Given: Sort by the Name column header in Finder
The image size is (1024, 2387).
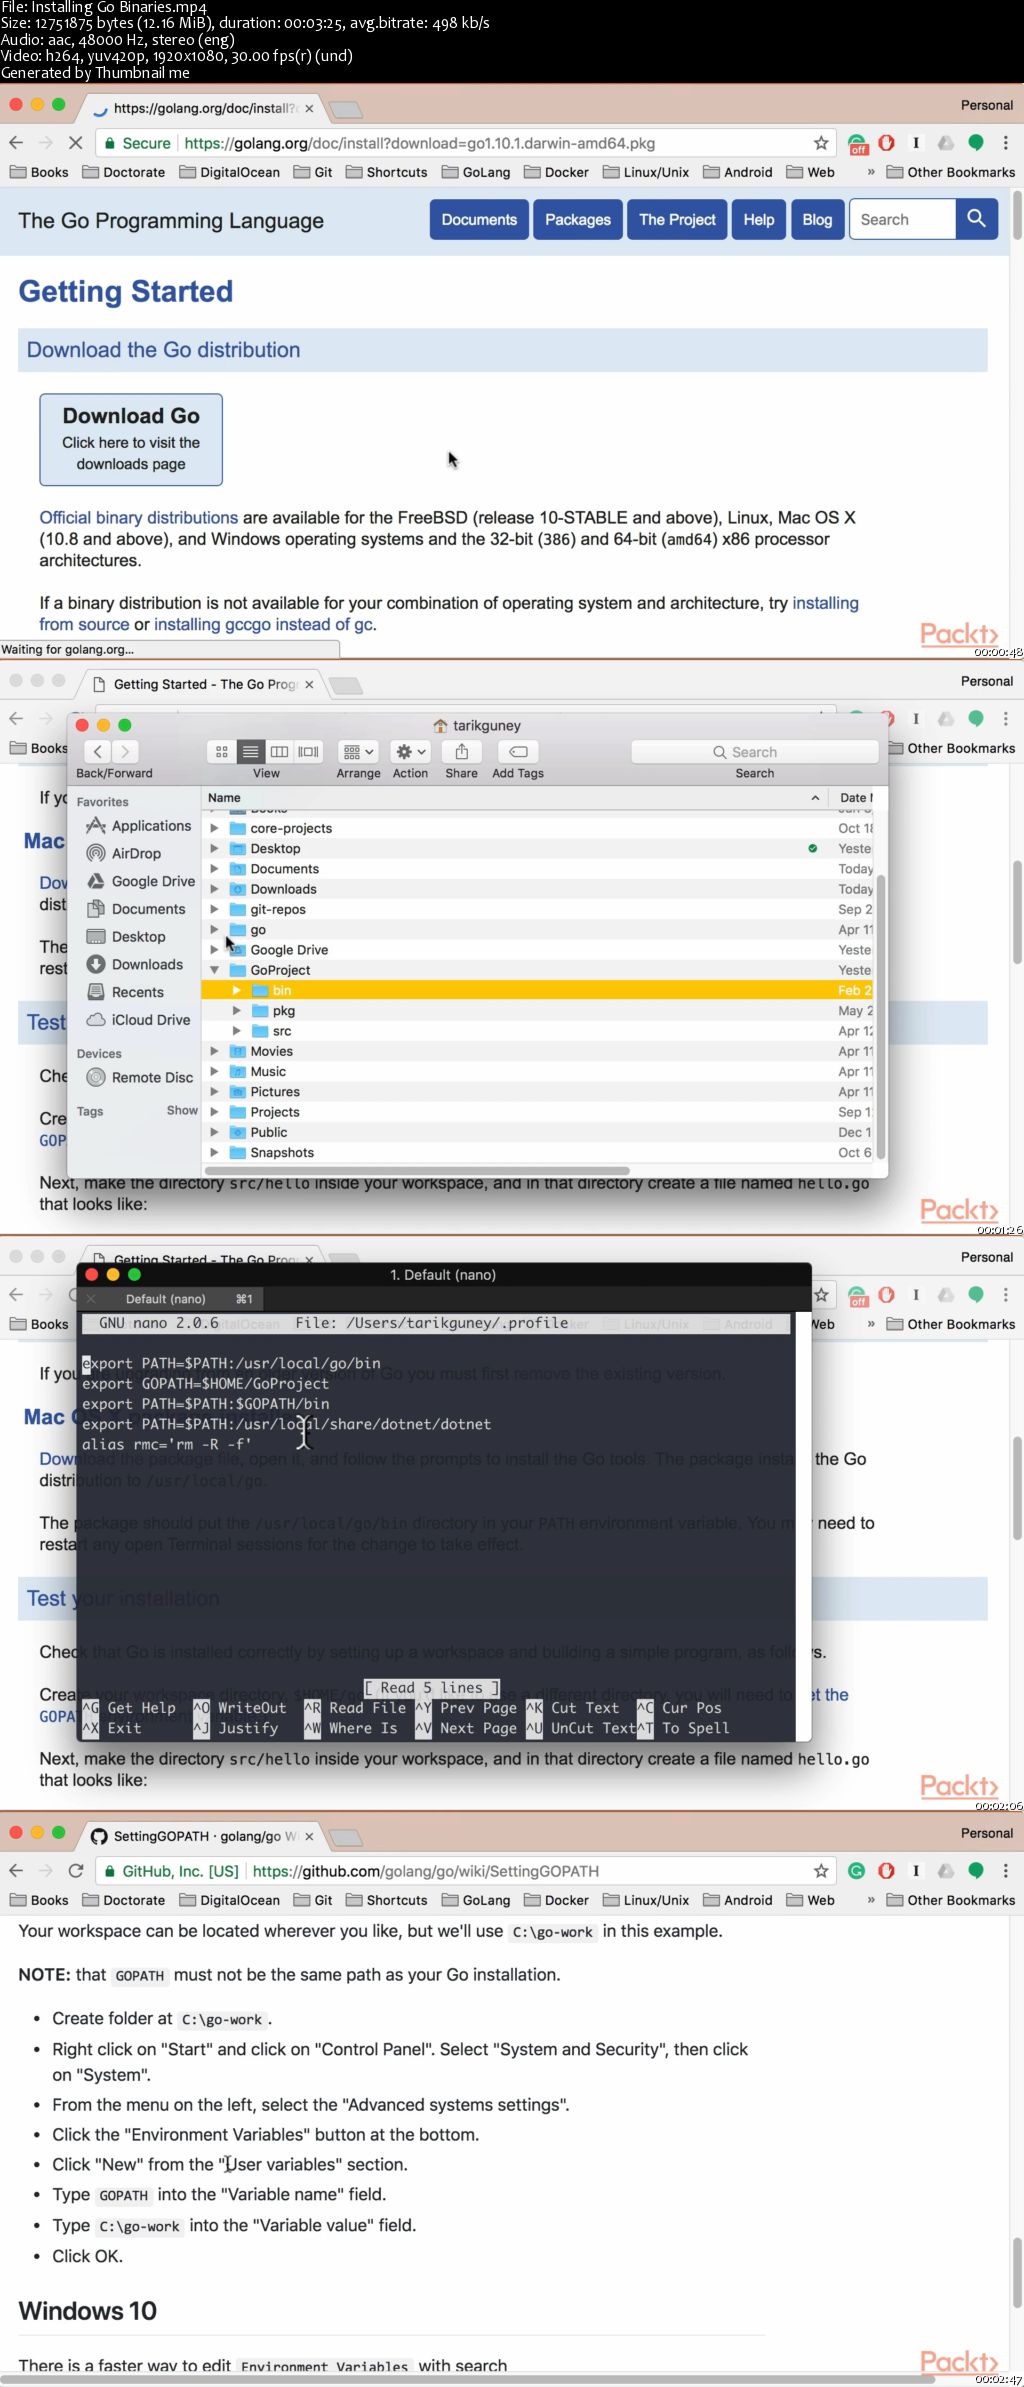Looking at the screenshot, I should 515,798.
